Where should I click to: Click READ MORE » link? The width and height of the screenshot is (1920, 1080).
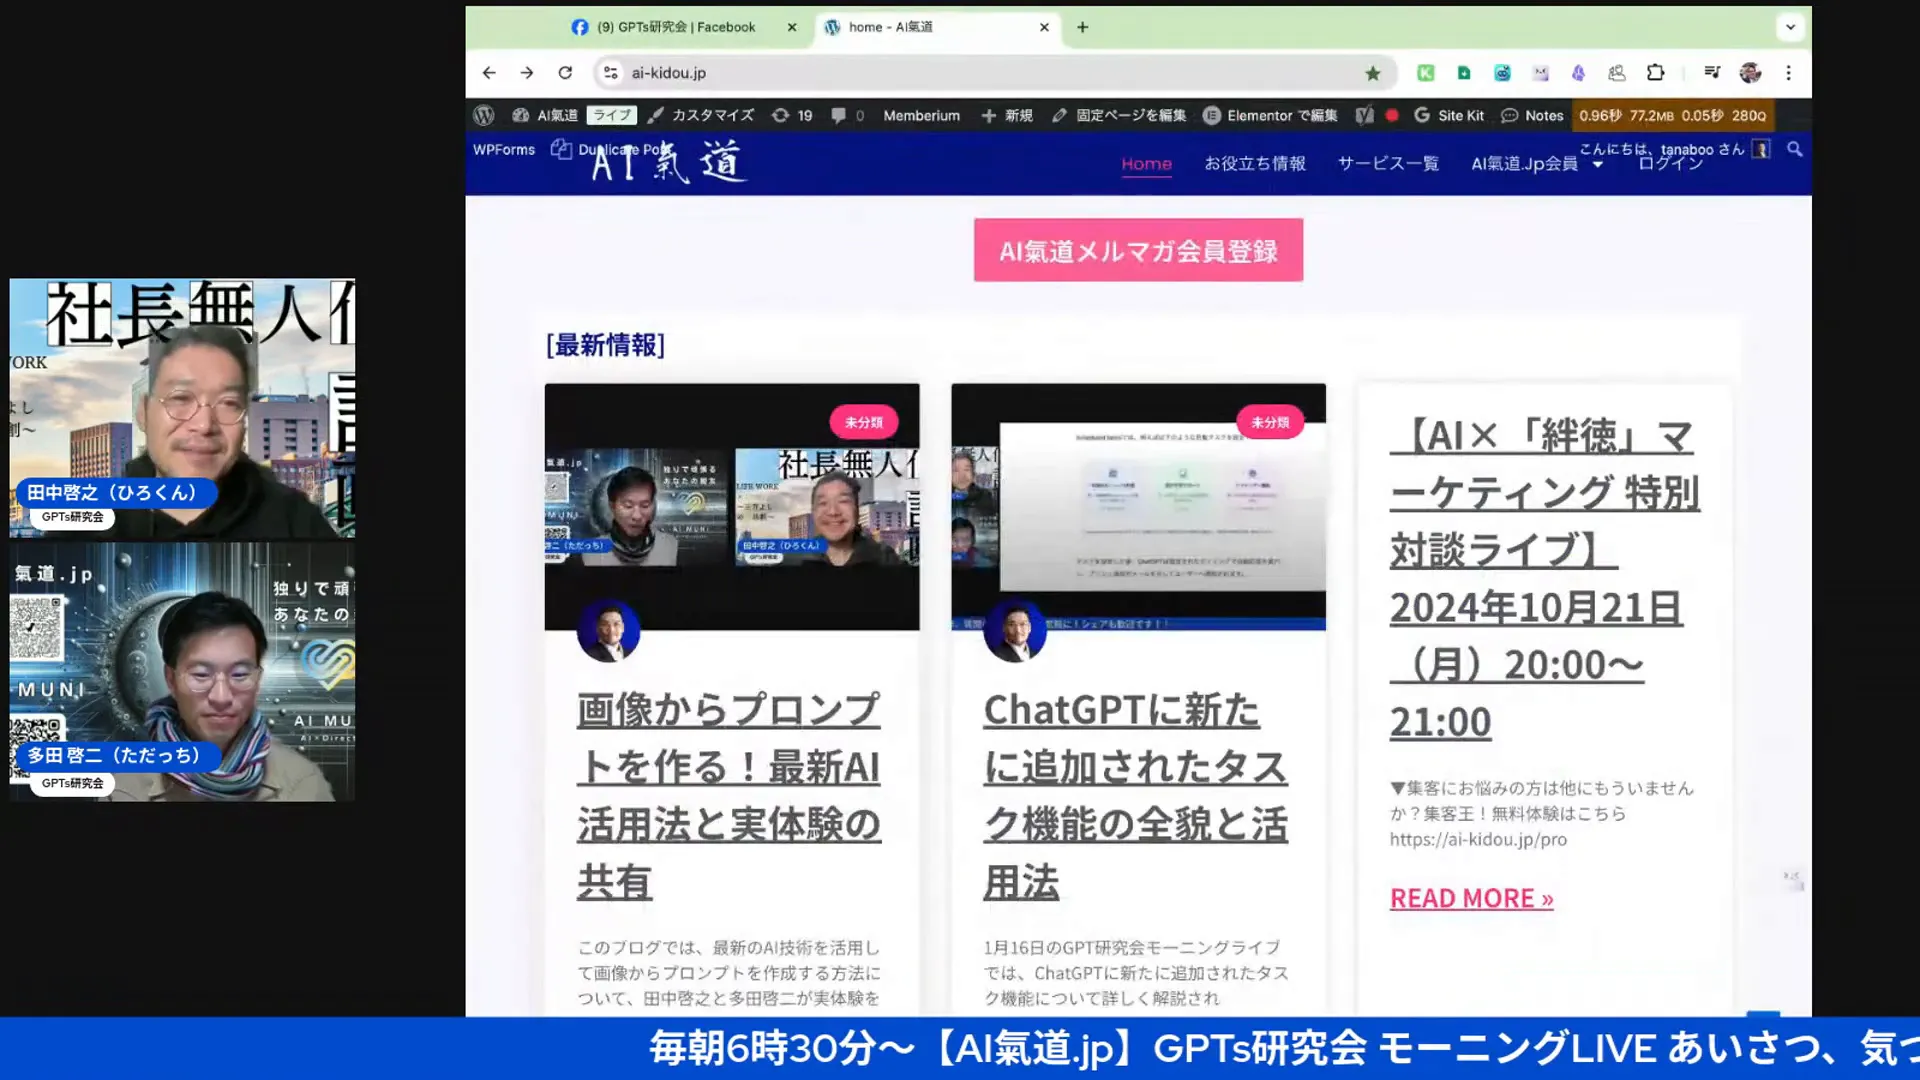(x=1471, y=898)
